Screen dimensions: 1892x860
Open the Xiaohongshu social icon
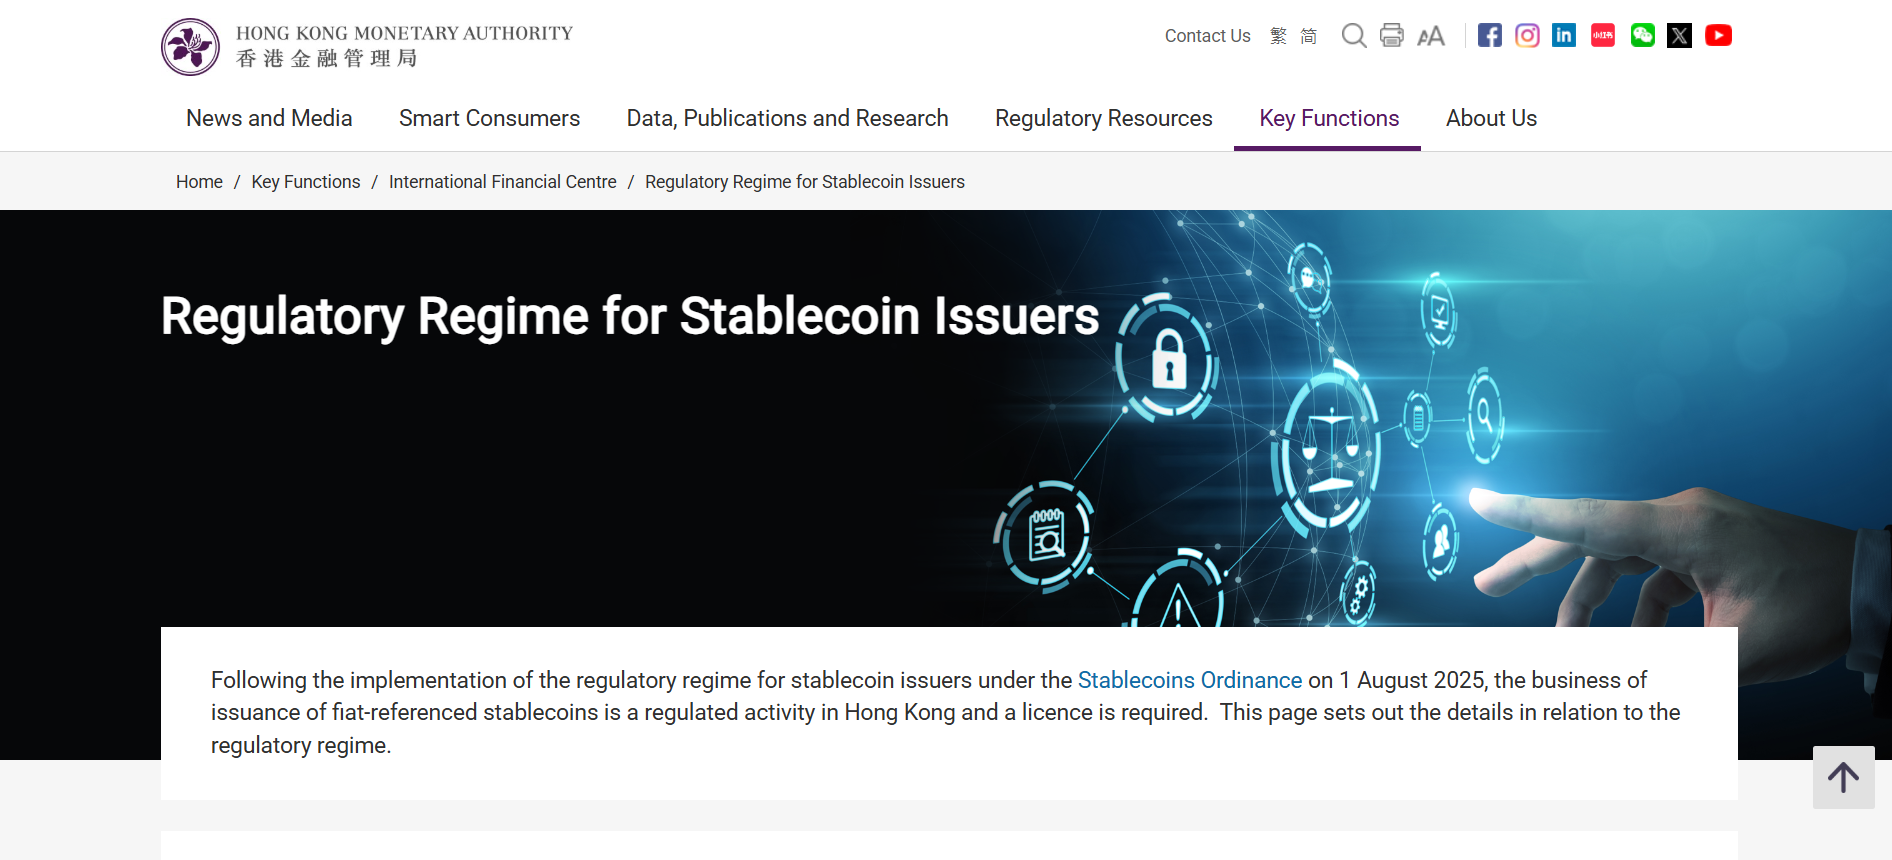coord(1602,35)
